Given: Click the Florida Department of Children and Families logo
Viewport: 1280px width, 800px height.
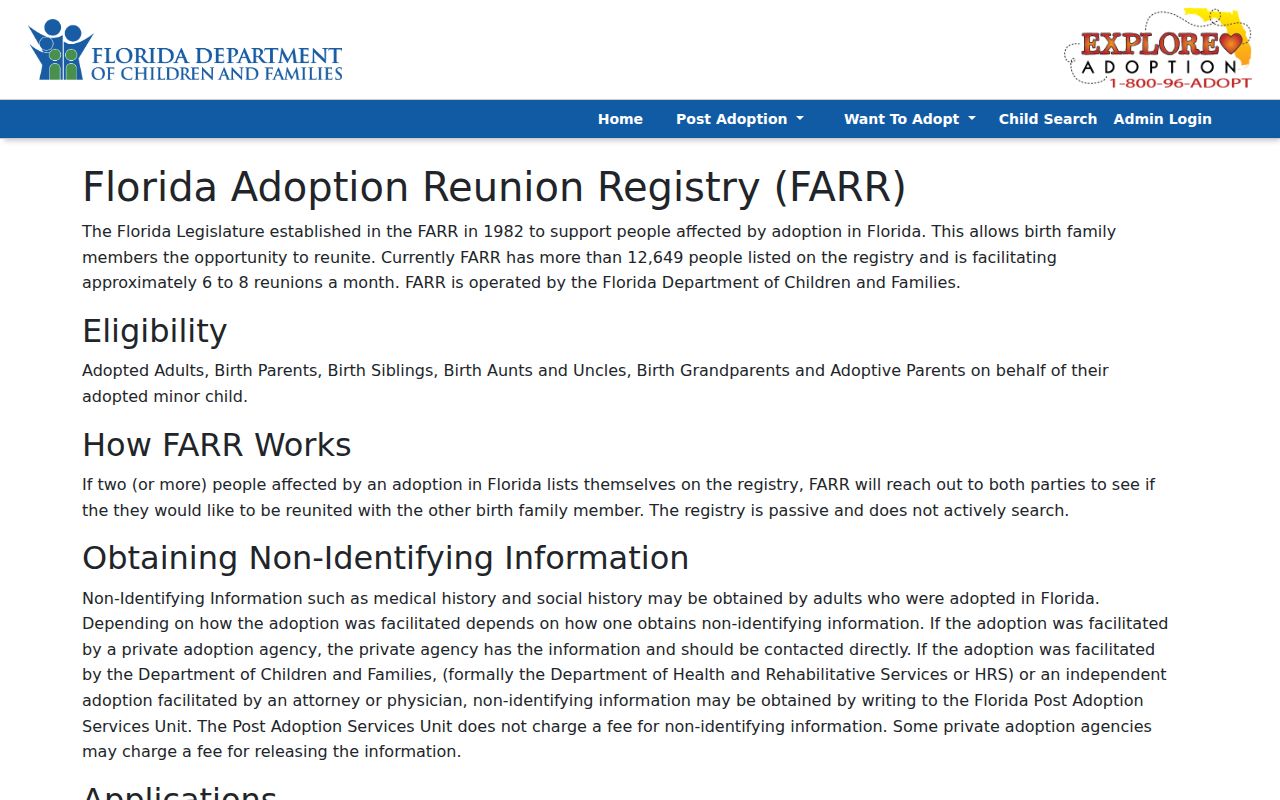Looking at the screenshot, I should pos(186,50).
